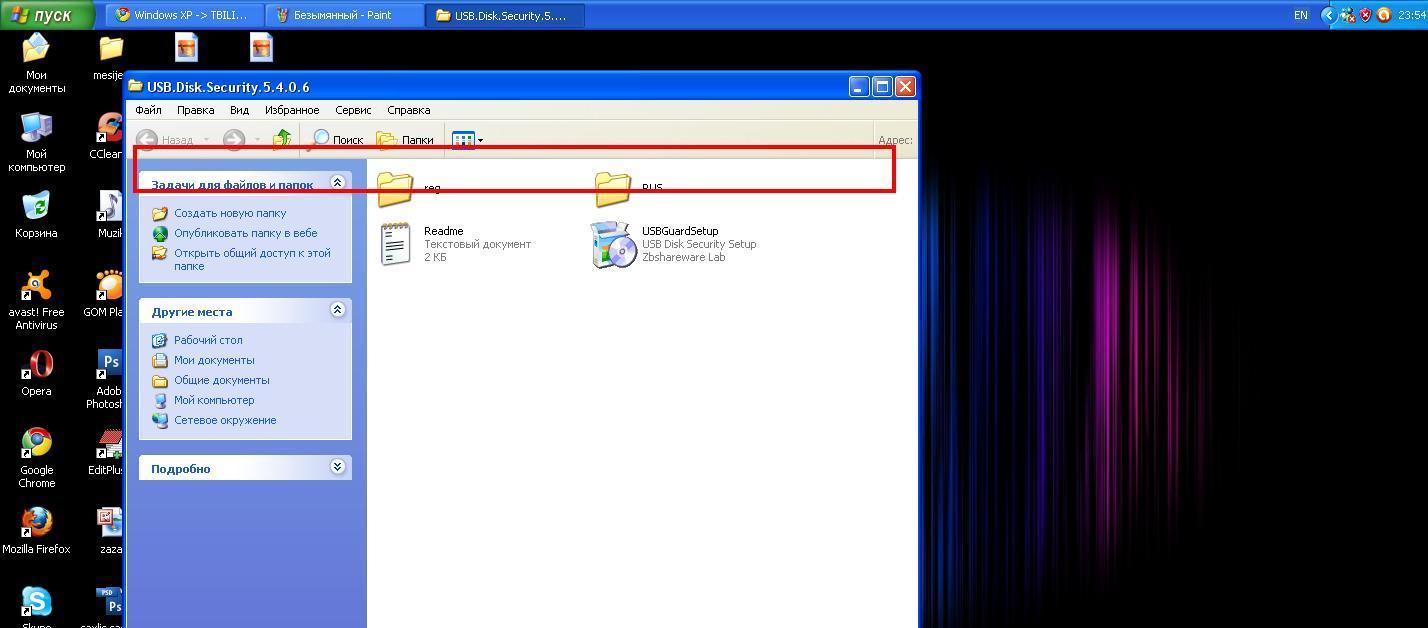
Task: Click the orange avast tray icon
Action: click(x=1384, y=15)
